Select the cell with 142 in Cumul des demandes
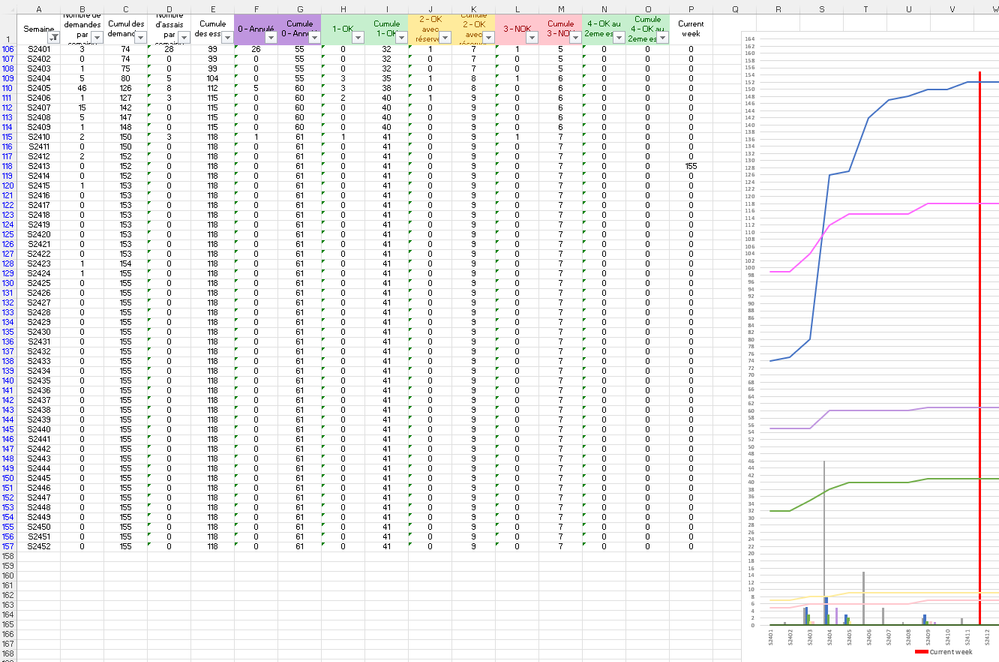This screenshot has height=662, width=999. (126, 108)
